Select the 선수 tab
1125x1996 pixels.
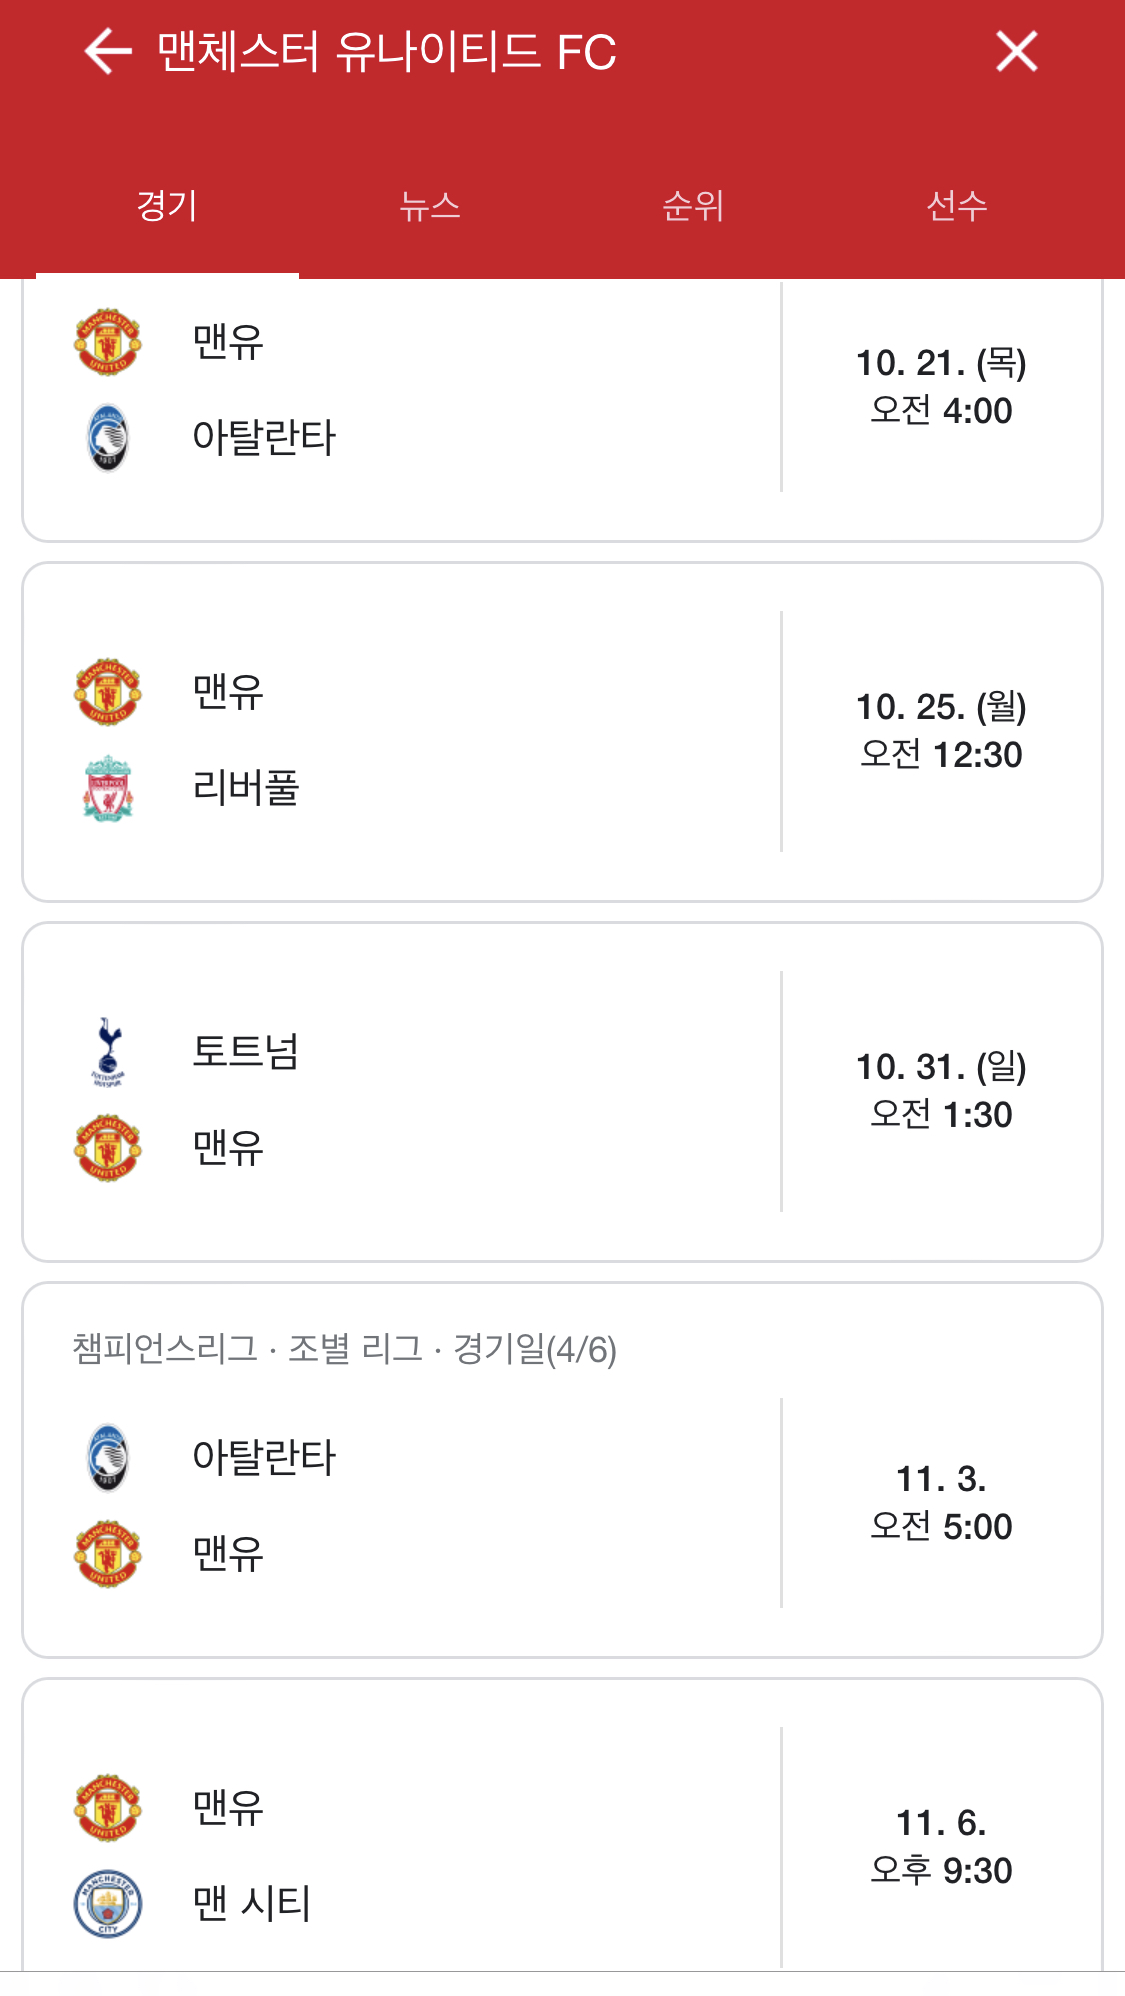957,206
